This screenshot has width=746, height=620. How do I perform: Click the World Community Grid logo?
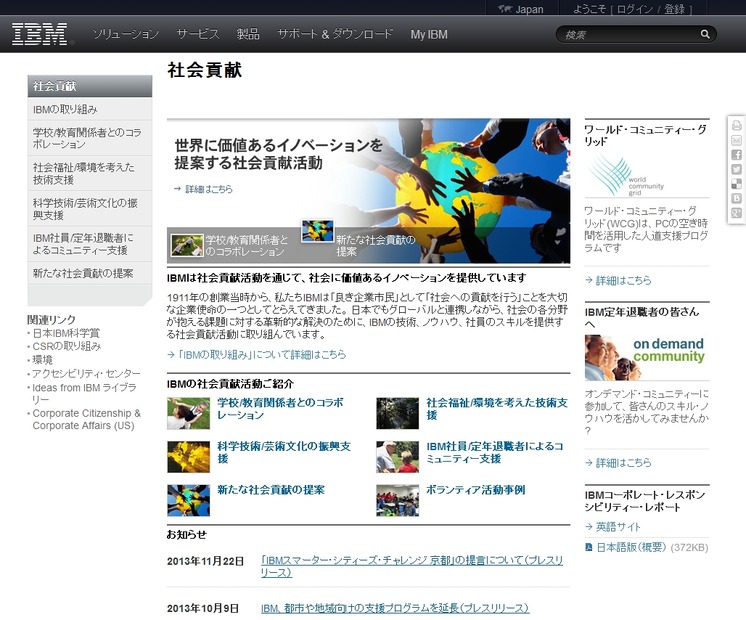click(x=626, y=175)
